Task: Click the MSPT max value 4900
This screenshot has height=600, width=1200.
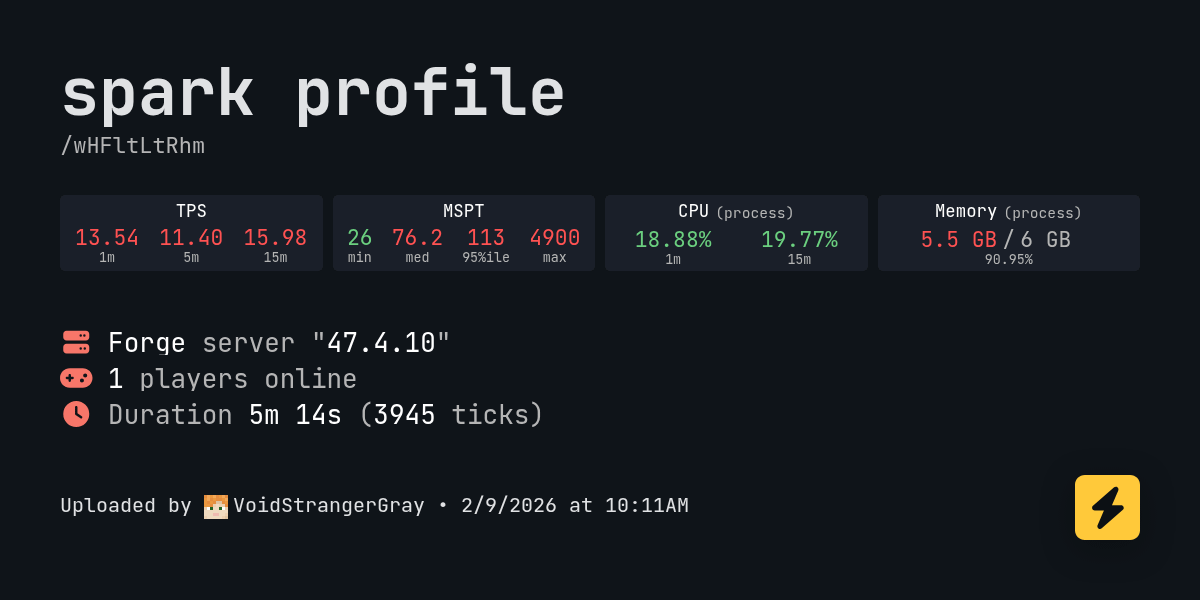Action: pyautogui.click(x=555, y=238)
